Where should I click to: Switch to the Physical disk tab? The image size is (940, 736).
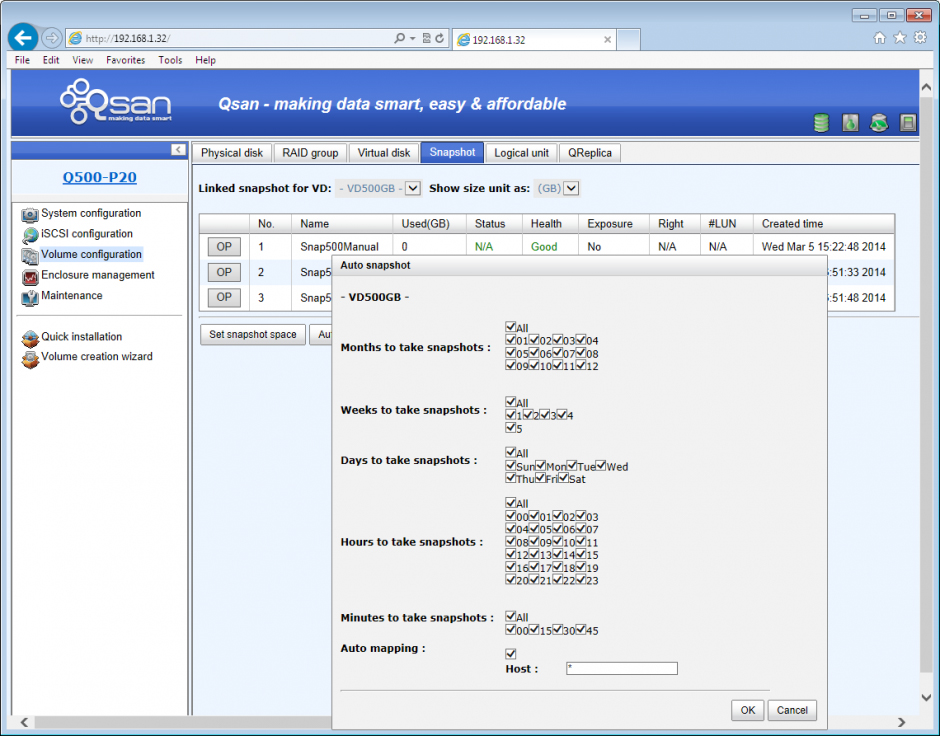point(232,153)
